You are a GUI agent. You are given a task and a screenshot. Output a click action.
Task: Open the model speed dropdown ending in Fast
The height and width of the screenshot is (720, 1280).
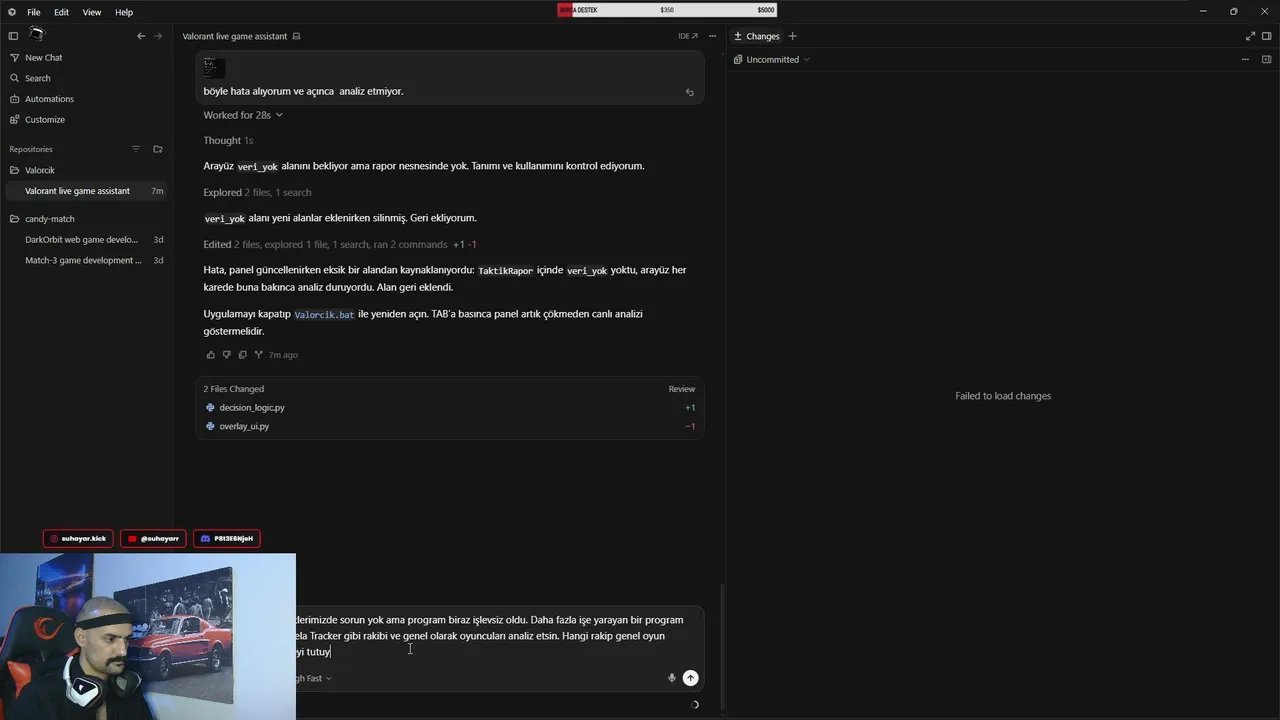pos(314,679)
